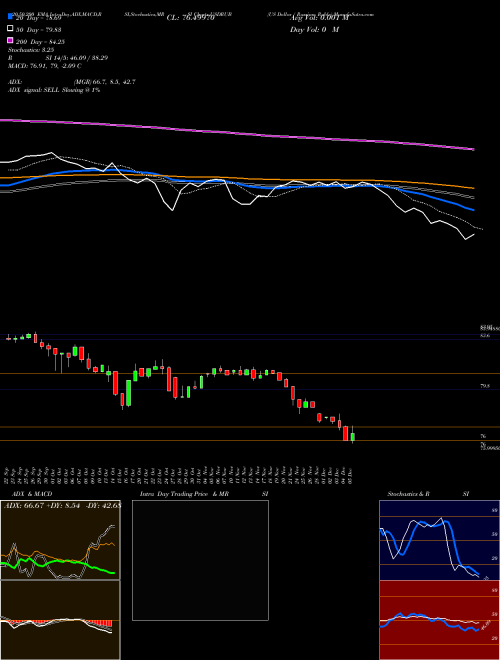Click the 'Avg Vol: 0.001 M' label
Viewport: 500px width, 660px height.
(319, 18)
